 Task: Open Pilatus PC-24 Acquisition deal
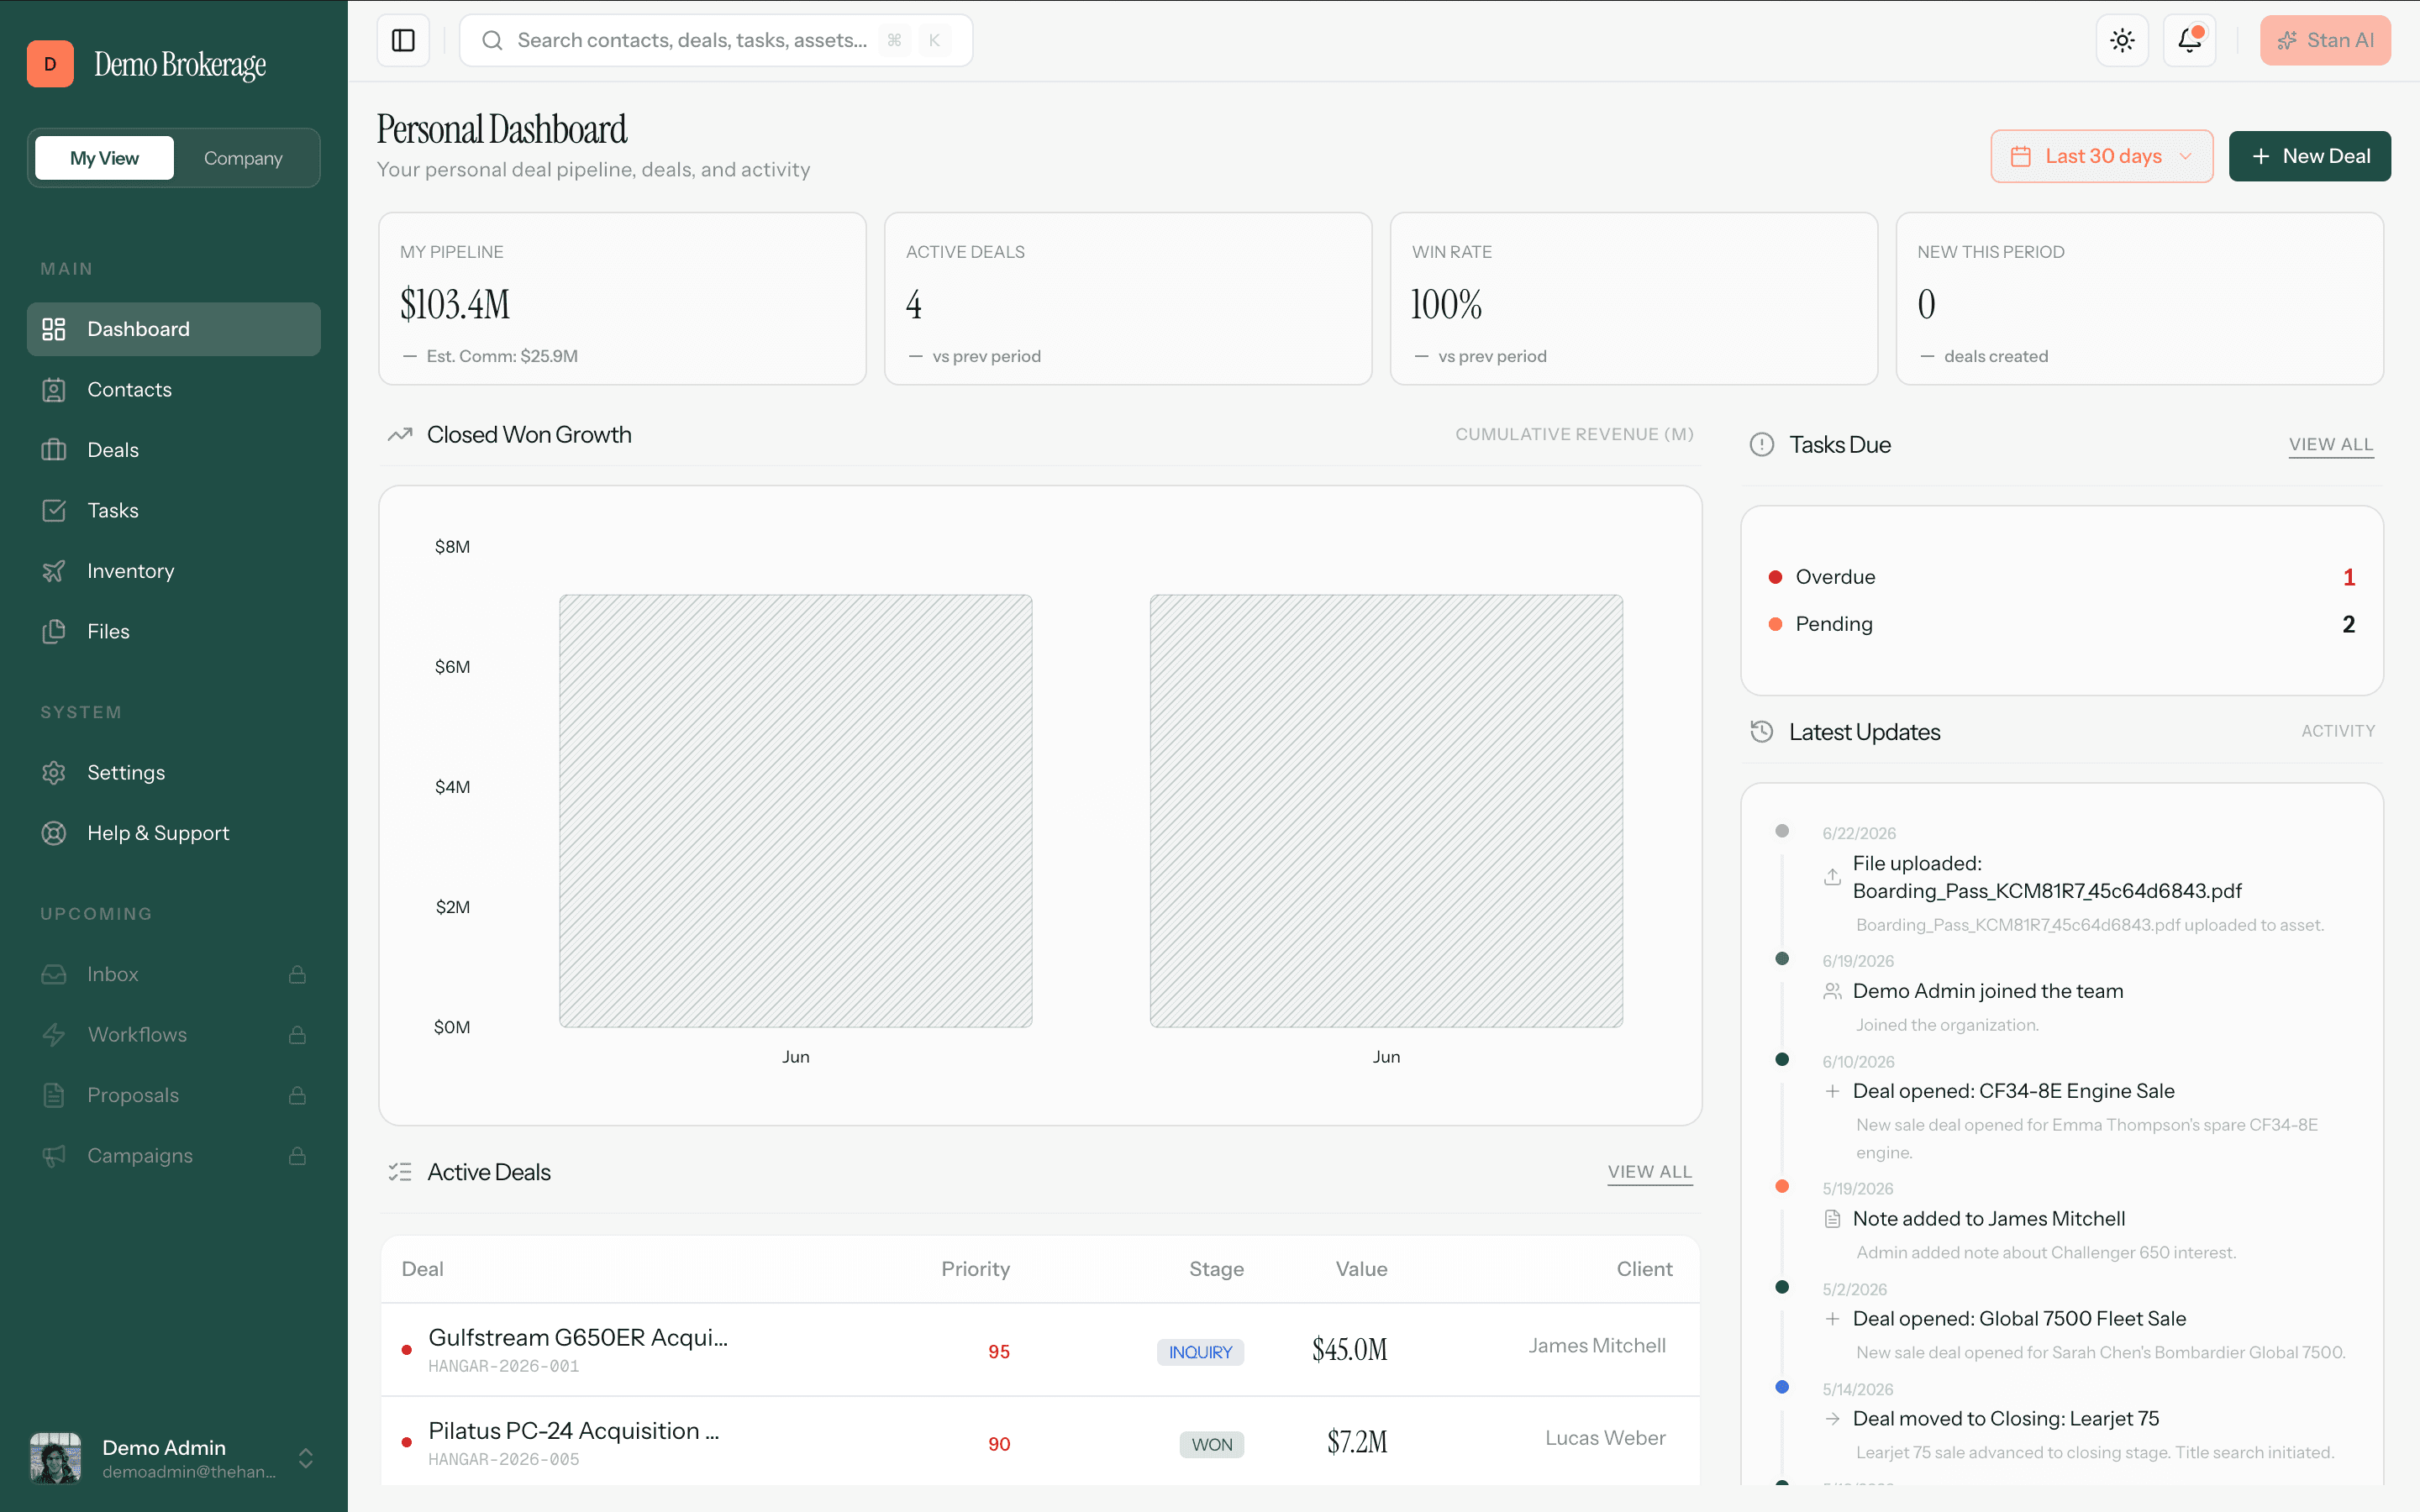click(x=574, y=1431)
